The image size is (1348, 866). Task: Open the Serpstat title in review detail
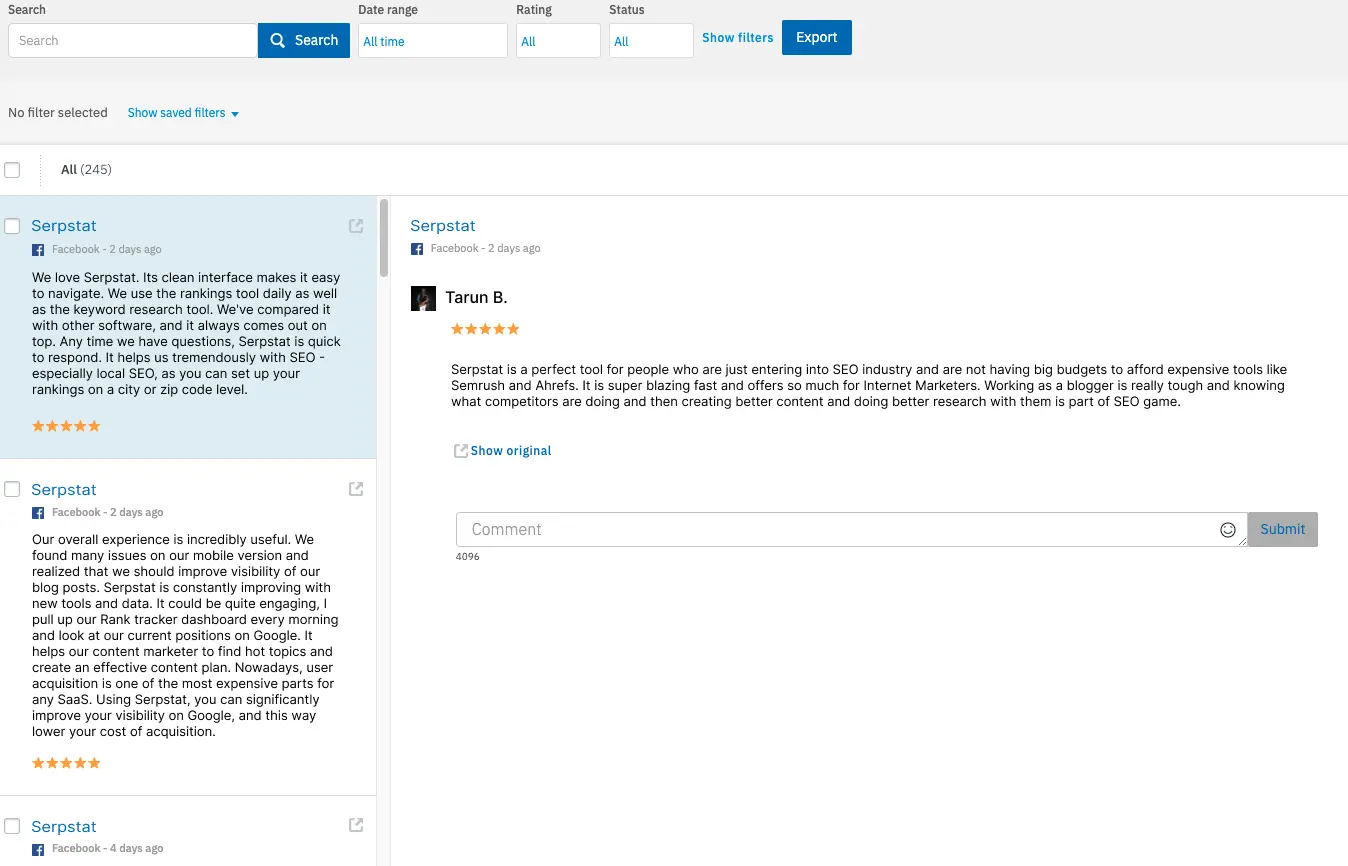(x=443, y=226)
